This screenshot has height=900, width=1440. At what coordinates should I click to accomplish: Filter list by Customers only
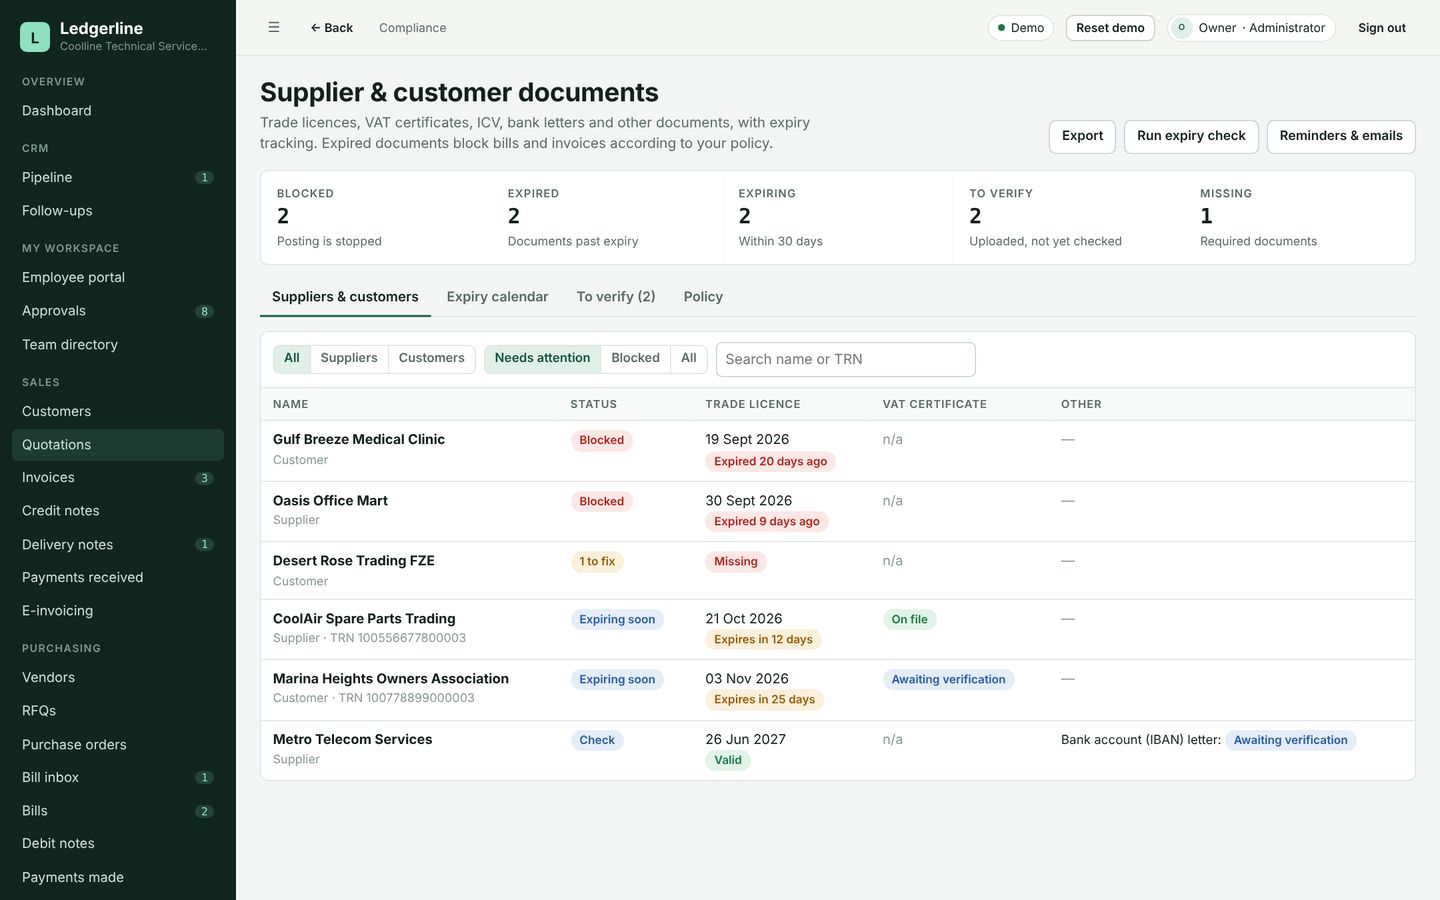pos(431,358)
